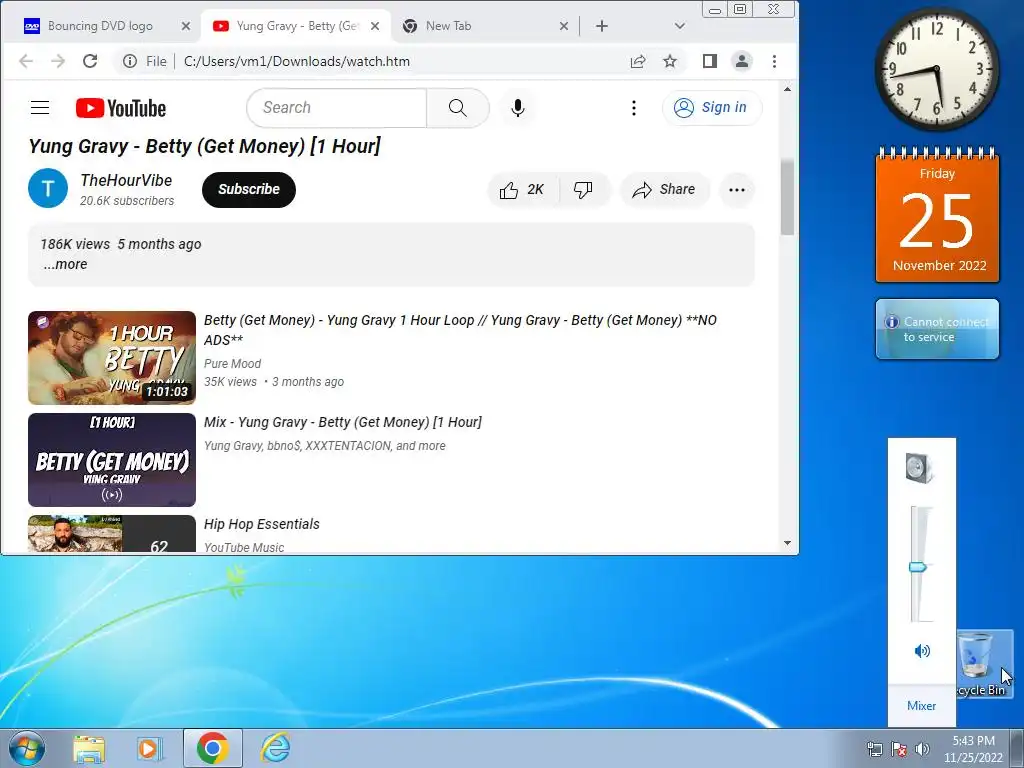Click the Sign in button

(x=712, y=108)
